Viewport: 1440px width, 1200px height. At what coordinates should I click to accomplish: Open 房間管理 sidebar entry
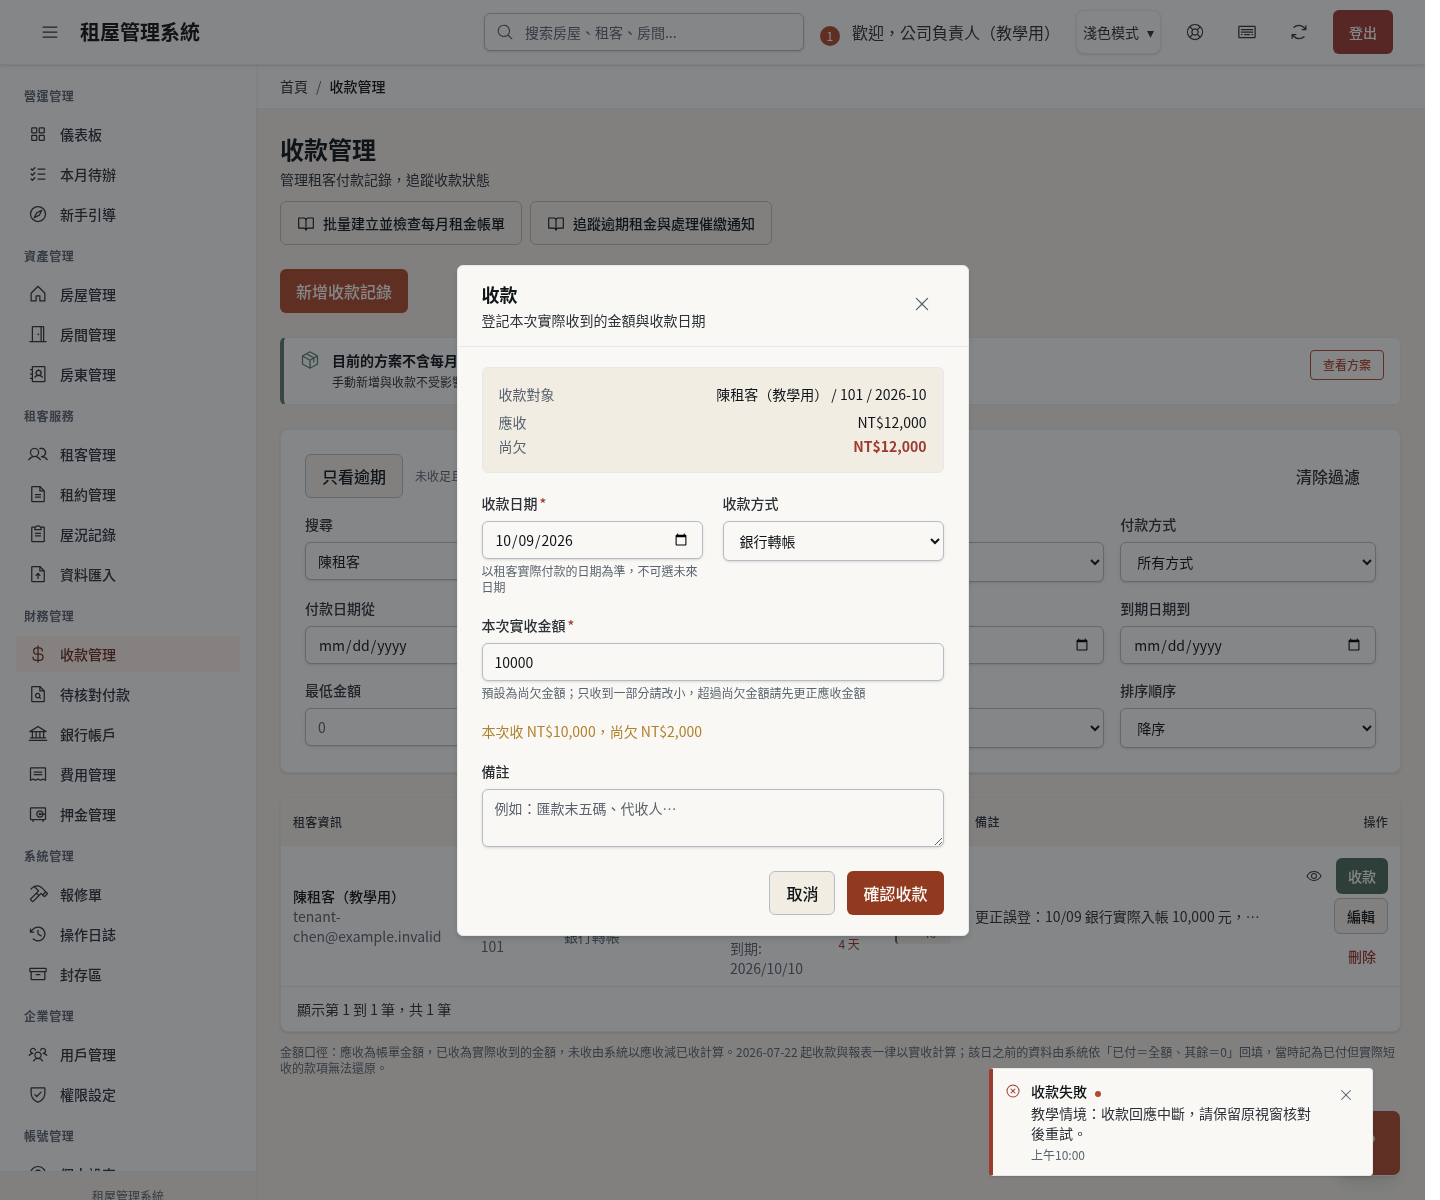click(128, 335)
